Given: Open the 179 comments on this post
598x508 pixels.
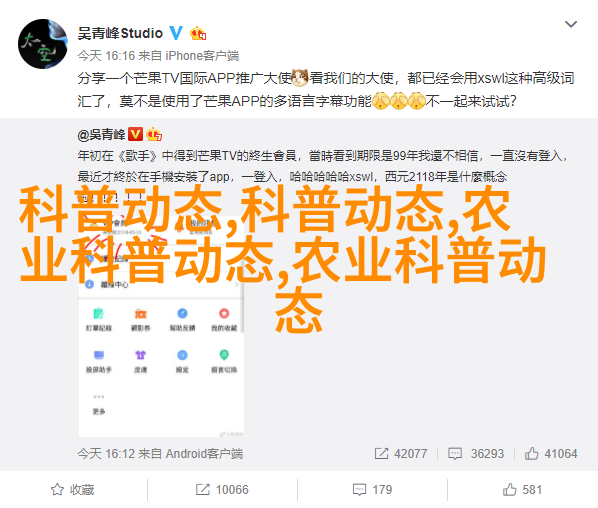Looking at the screenshot, I should [372, 490].
